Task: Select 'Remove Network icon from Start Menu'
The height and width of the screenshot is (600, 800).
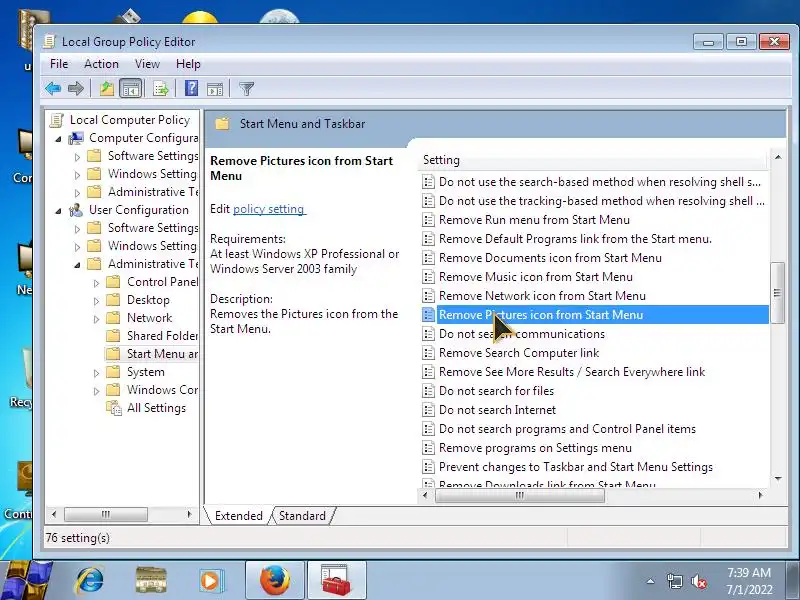Action: (x=542, y=296)
